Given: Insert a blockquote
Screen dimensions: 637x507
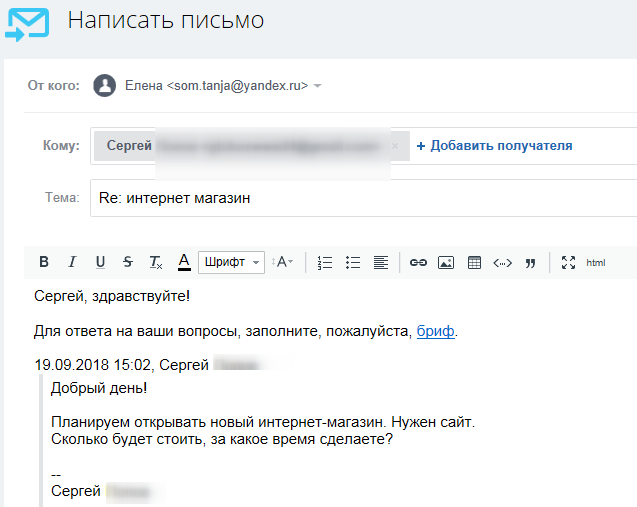Looking at the screenshot, I should click(x=530, y=263).
